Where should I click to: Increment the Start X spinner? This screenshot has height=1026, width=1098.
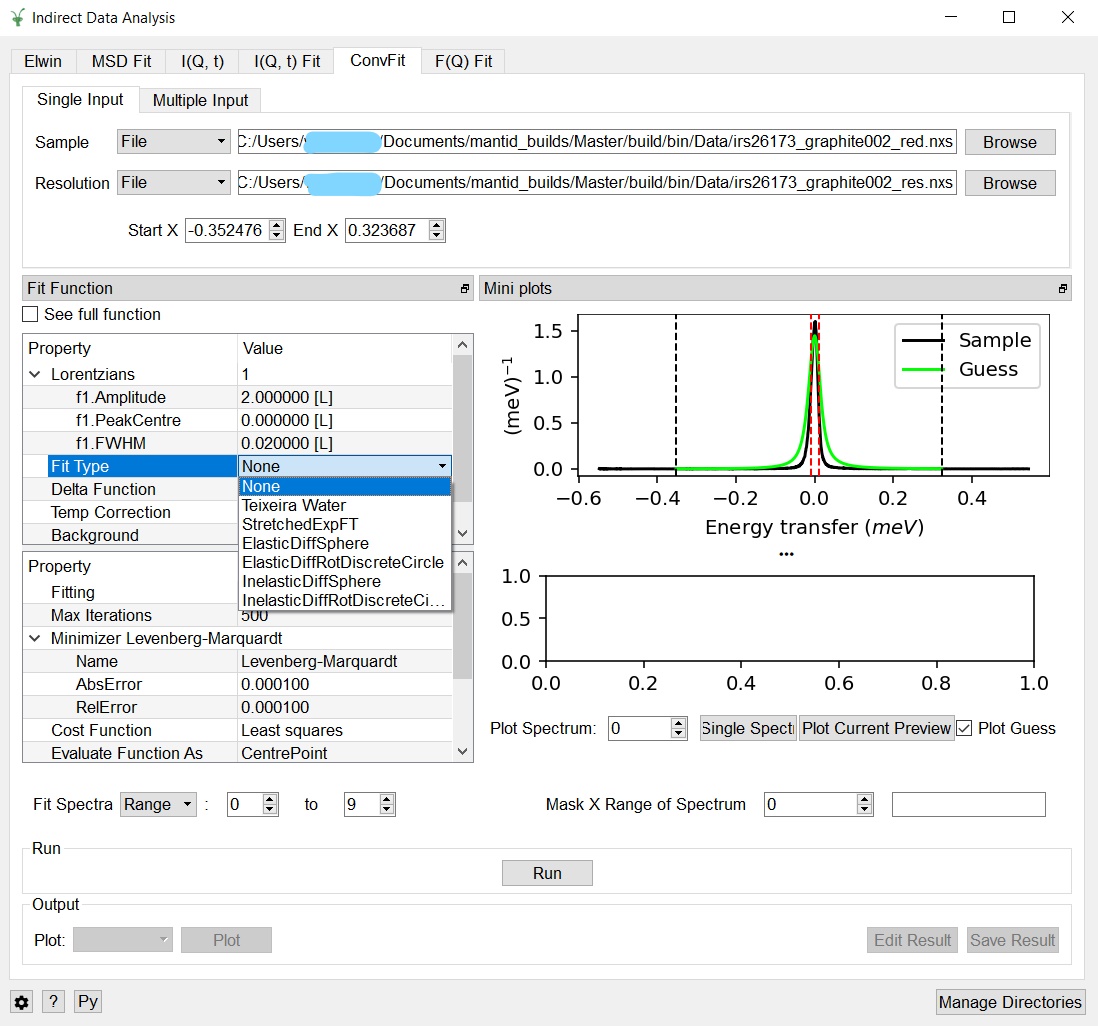tap(277, 225)
